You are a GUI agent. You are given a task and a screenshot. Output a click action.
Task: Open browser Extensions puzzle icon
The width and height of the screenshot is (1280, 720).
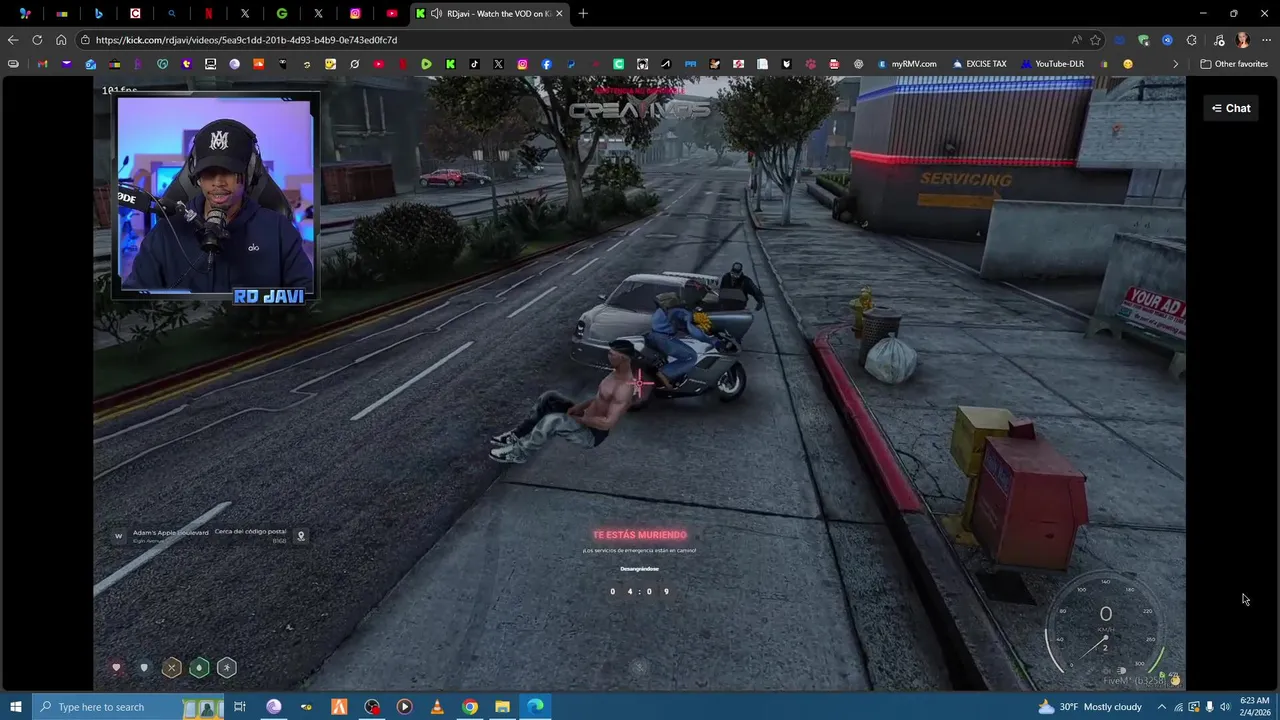[x=1191, y=40]
